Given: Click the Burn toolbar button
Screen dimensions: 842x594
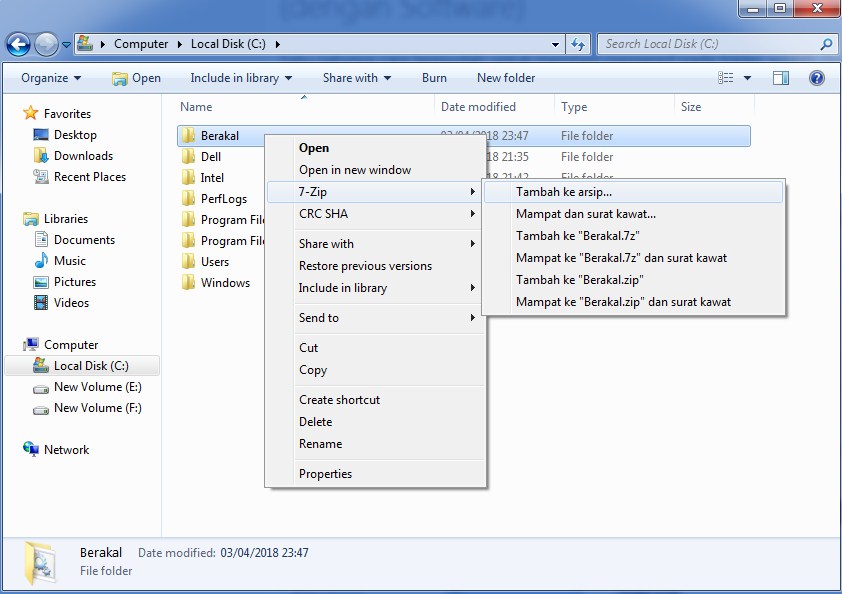Looking at the screenshot, I should click(x=434, y=78).
